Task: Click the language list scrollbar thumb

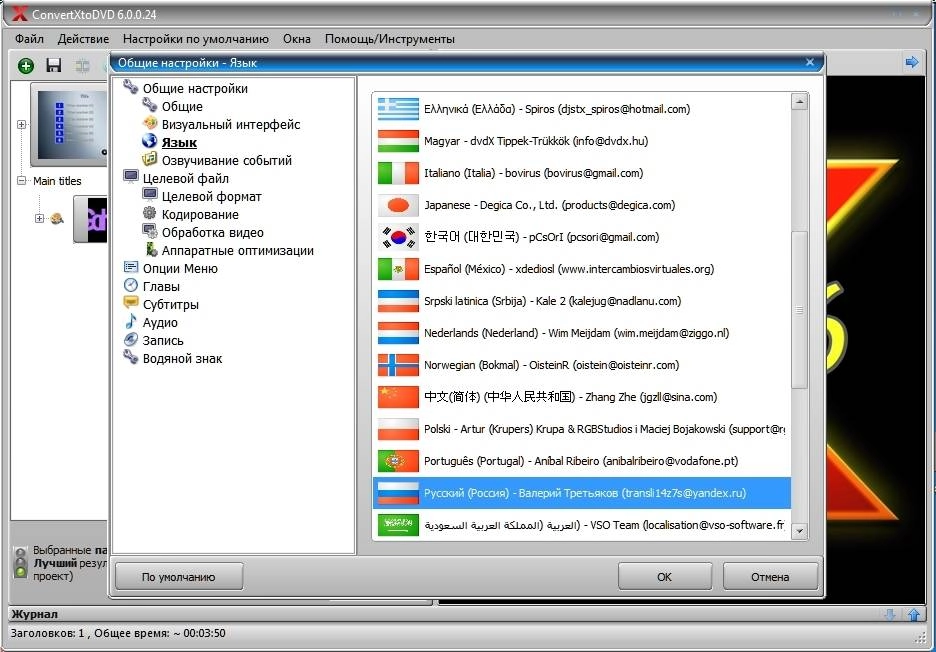Action: [799, 310]
